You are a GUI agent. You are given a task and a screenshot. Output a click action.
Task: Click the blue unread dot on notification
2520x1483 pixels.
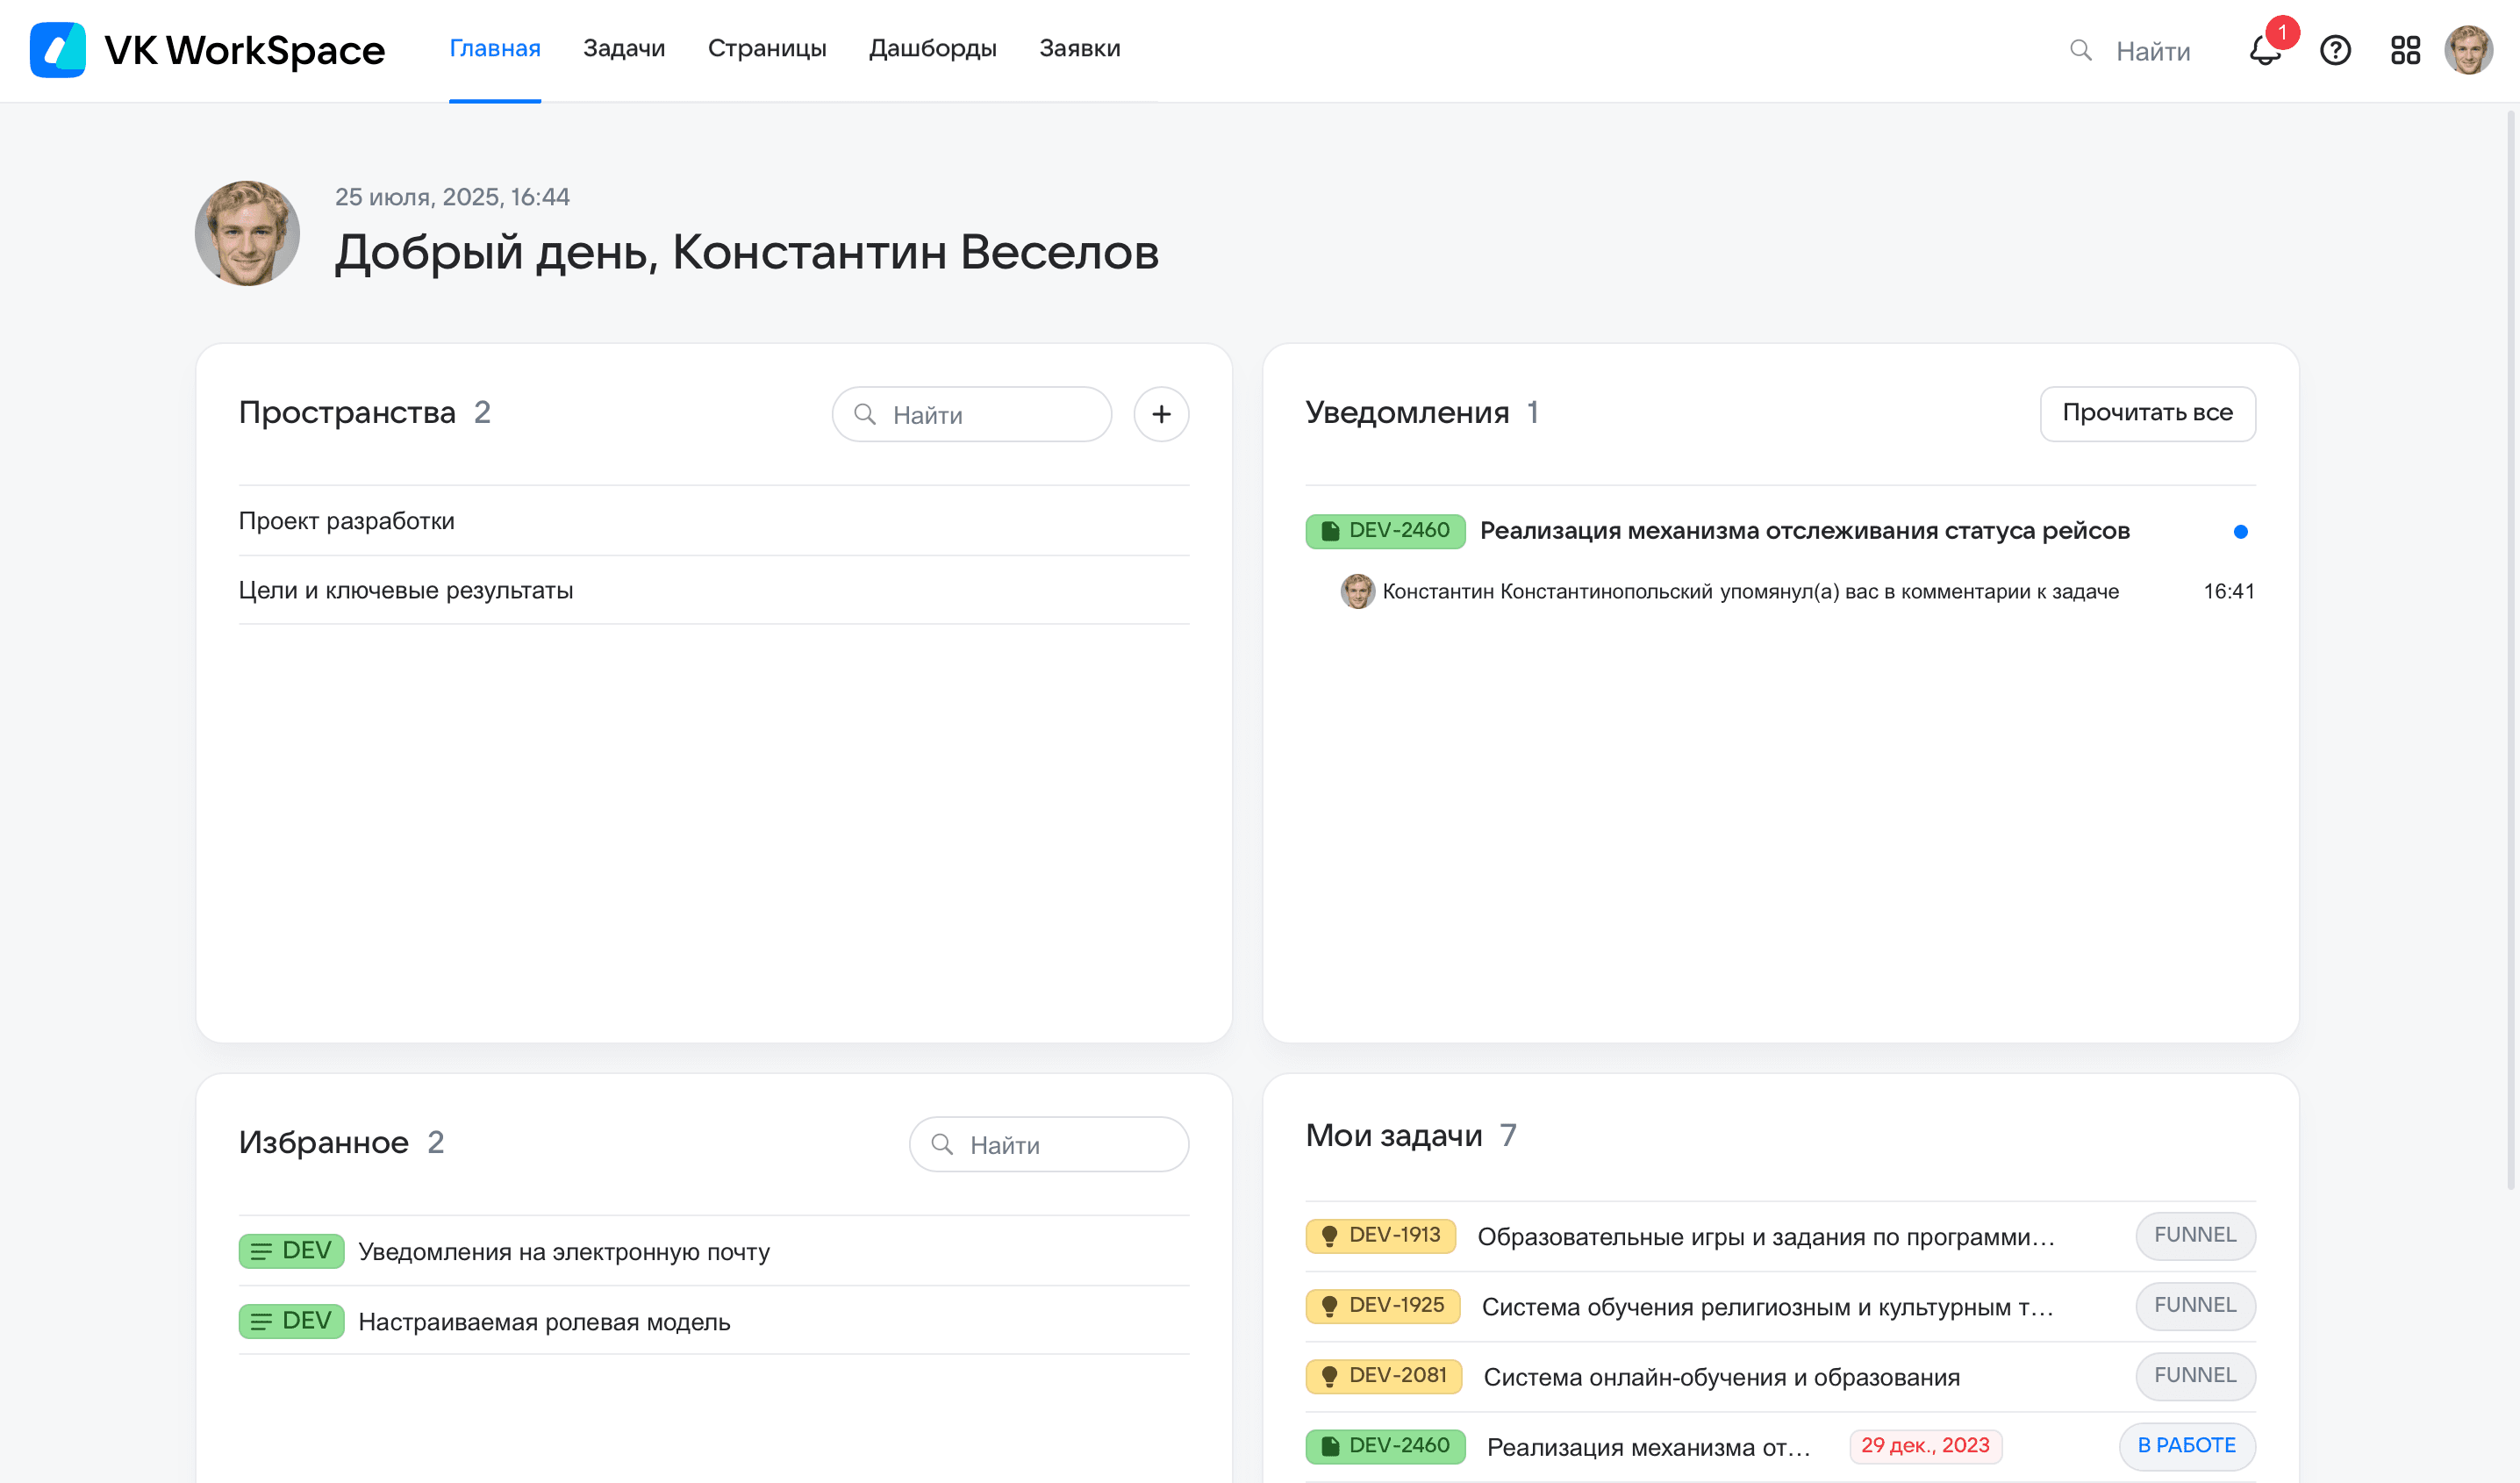tap(2240, 532)
